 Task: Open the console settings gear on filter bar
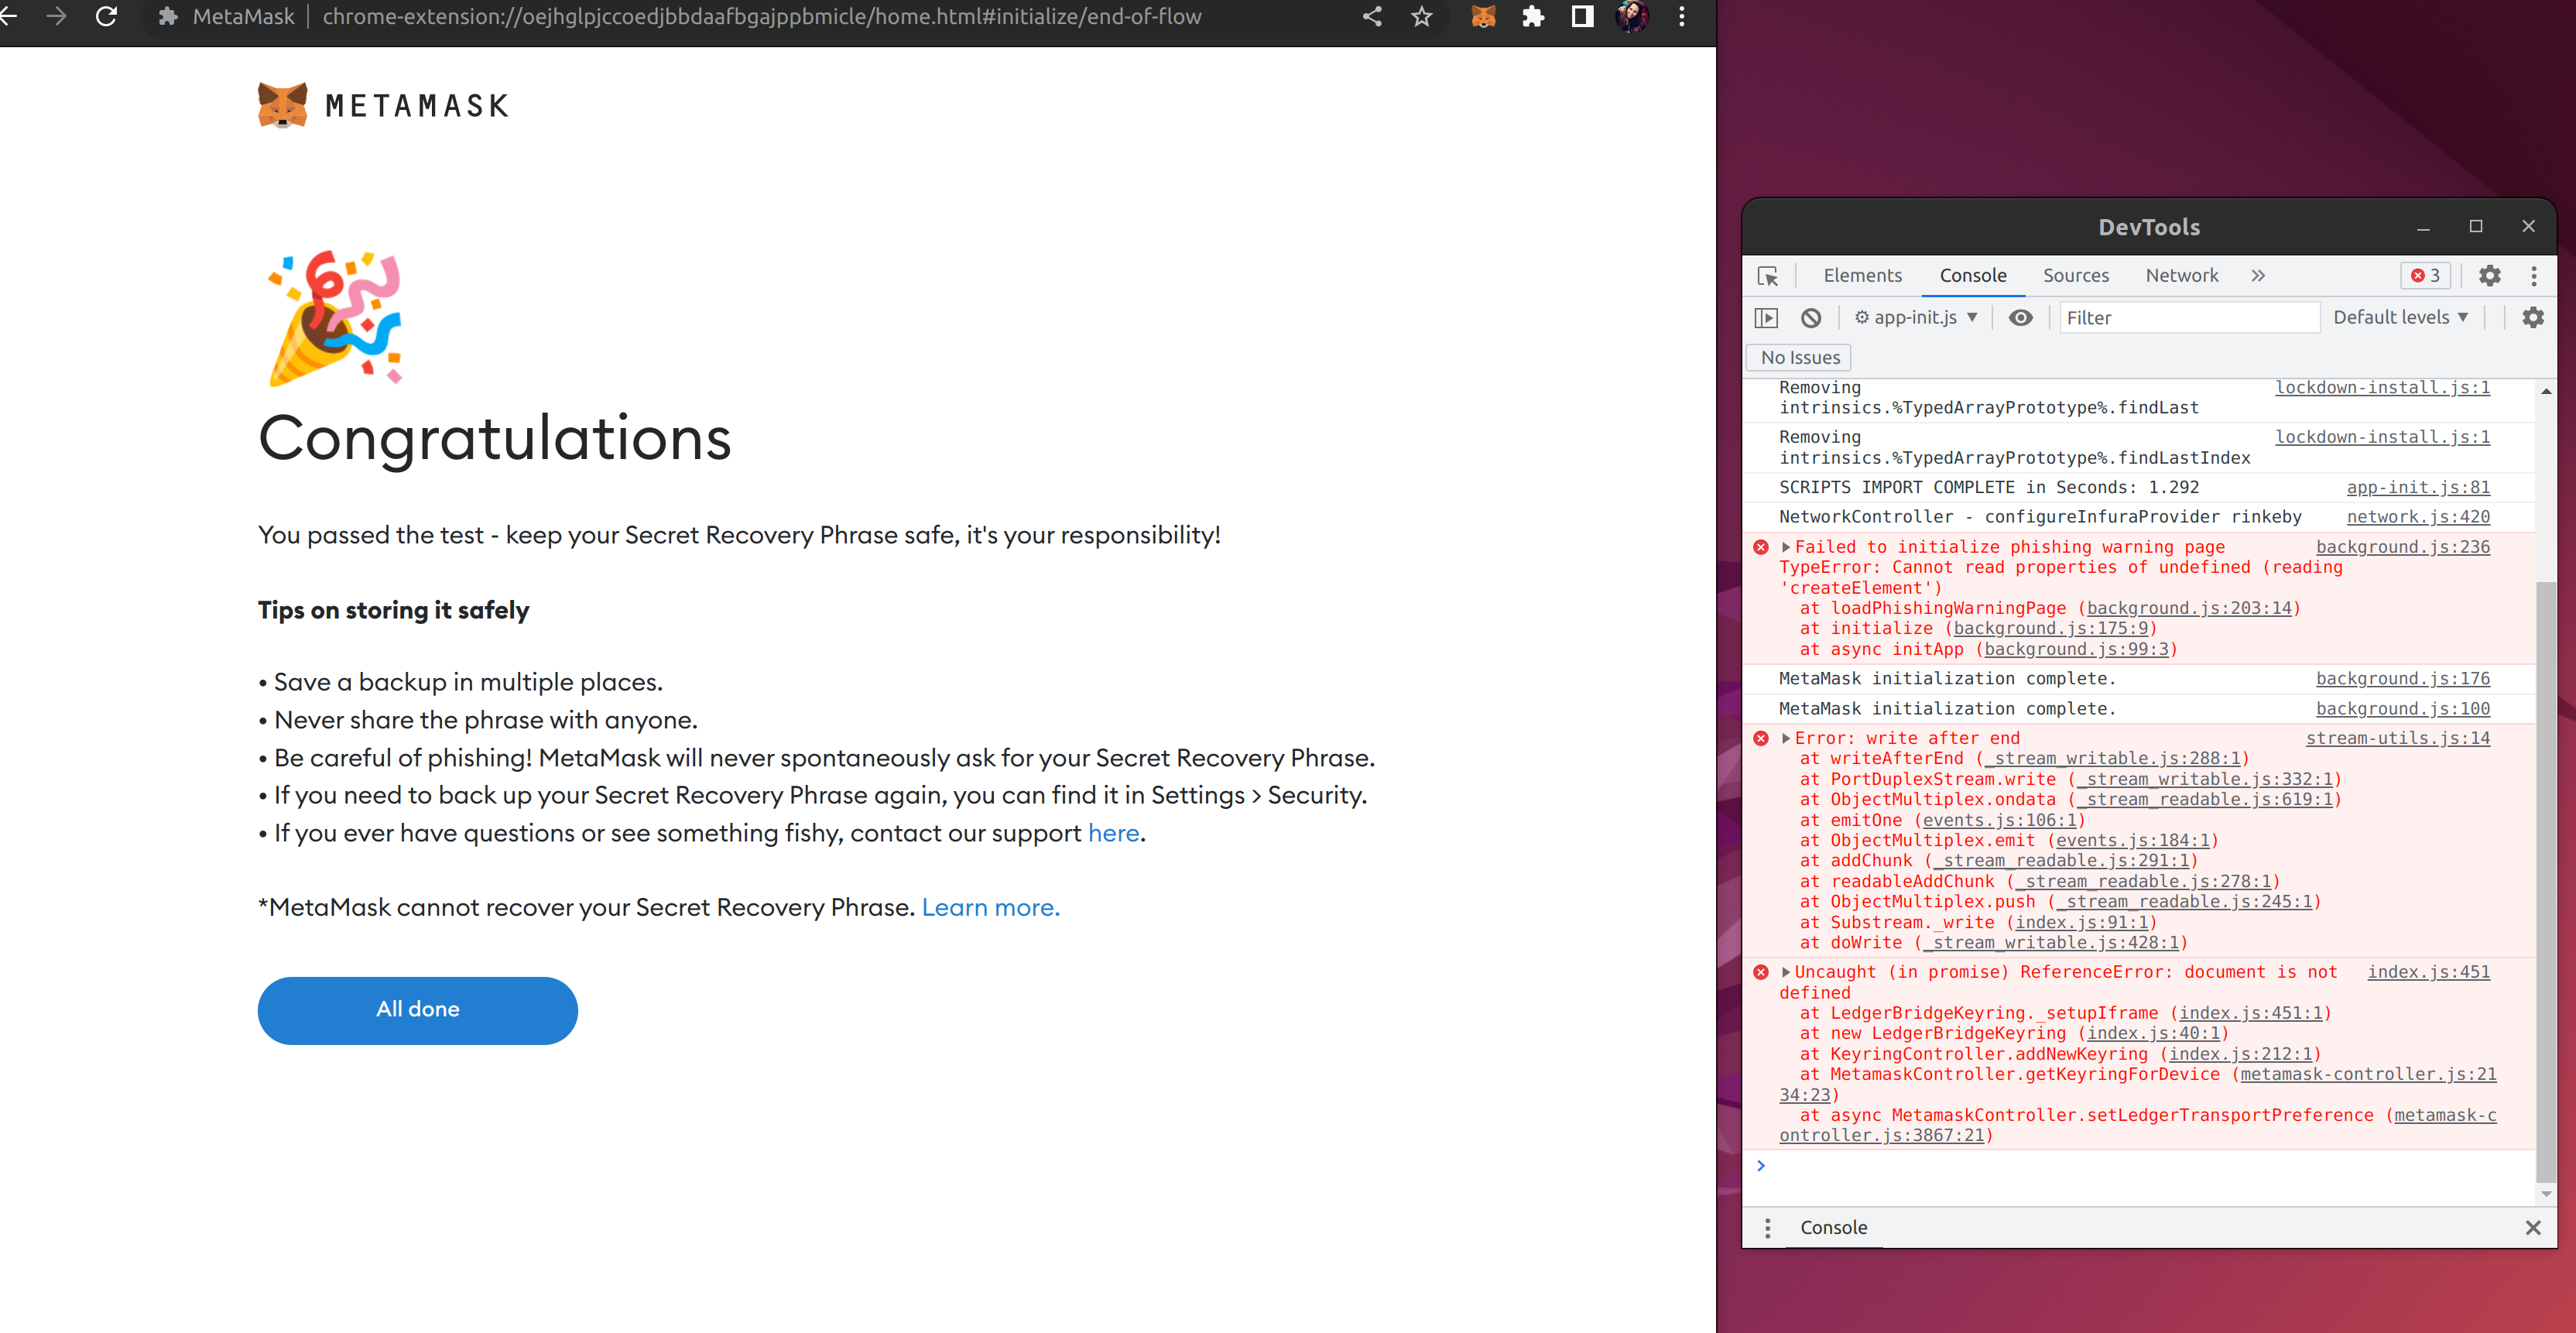point(2533,317)
